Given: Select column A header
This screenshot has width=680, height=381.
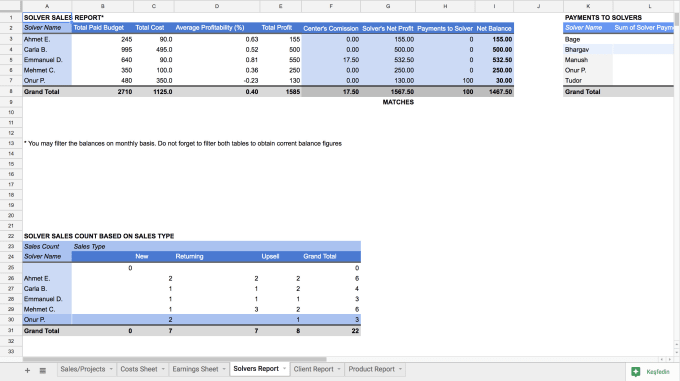Looking at the screenshot, I should 47,6.
